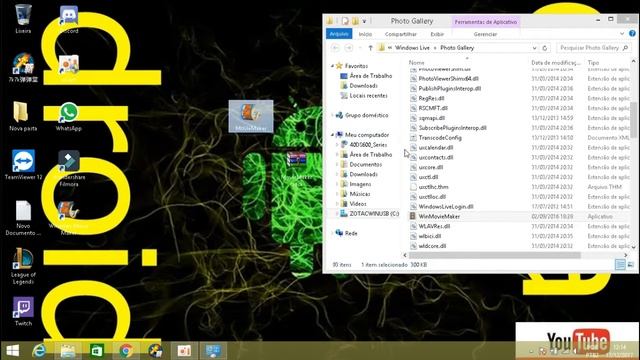Click the Windows Start button
Image resolution: width=640 pixels, height=360 pixels.
tap(13, 351)
